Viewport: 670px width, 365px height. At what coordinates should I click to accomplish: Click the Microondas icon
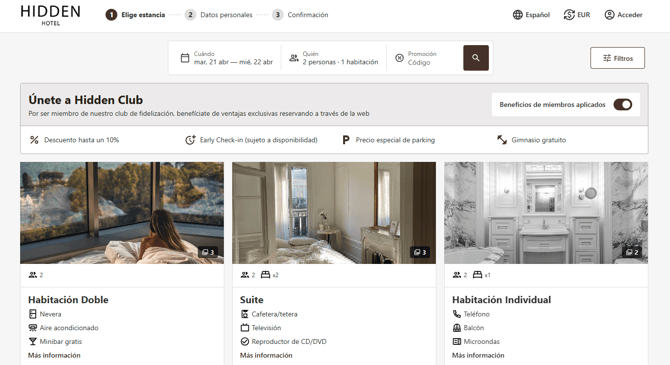click(457, 341)
